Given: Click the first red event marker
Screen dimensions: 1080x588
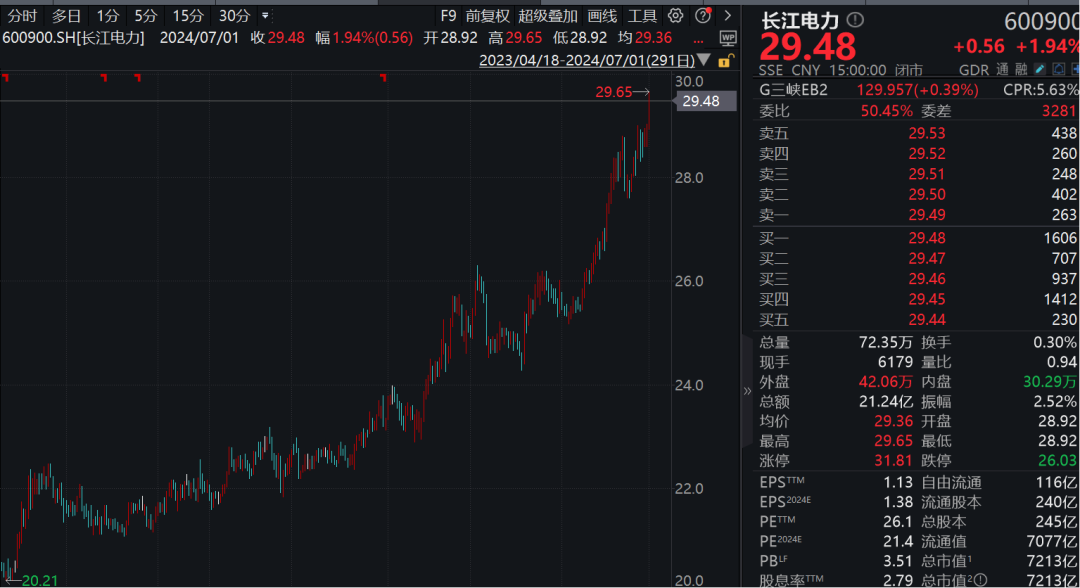Looking at the screenshot, I should (6, 78).
